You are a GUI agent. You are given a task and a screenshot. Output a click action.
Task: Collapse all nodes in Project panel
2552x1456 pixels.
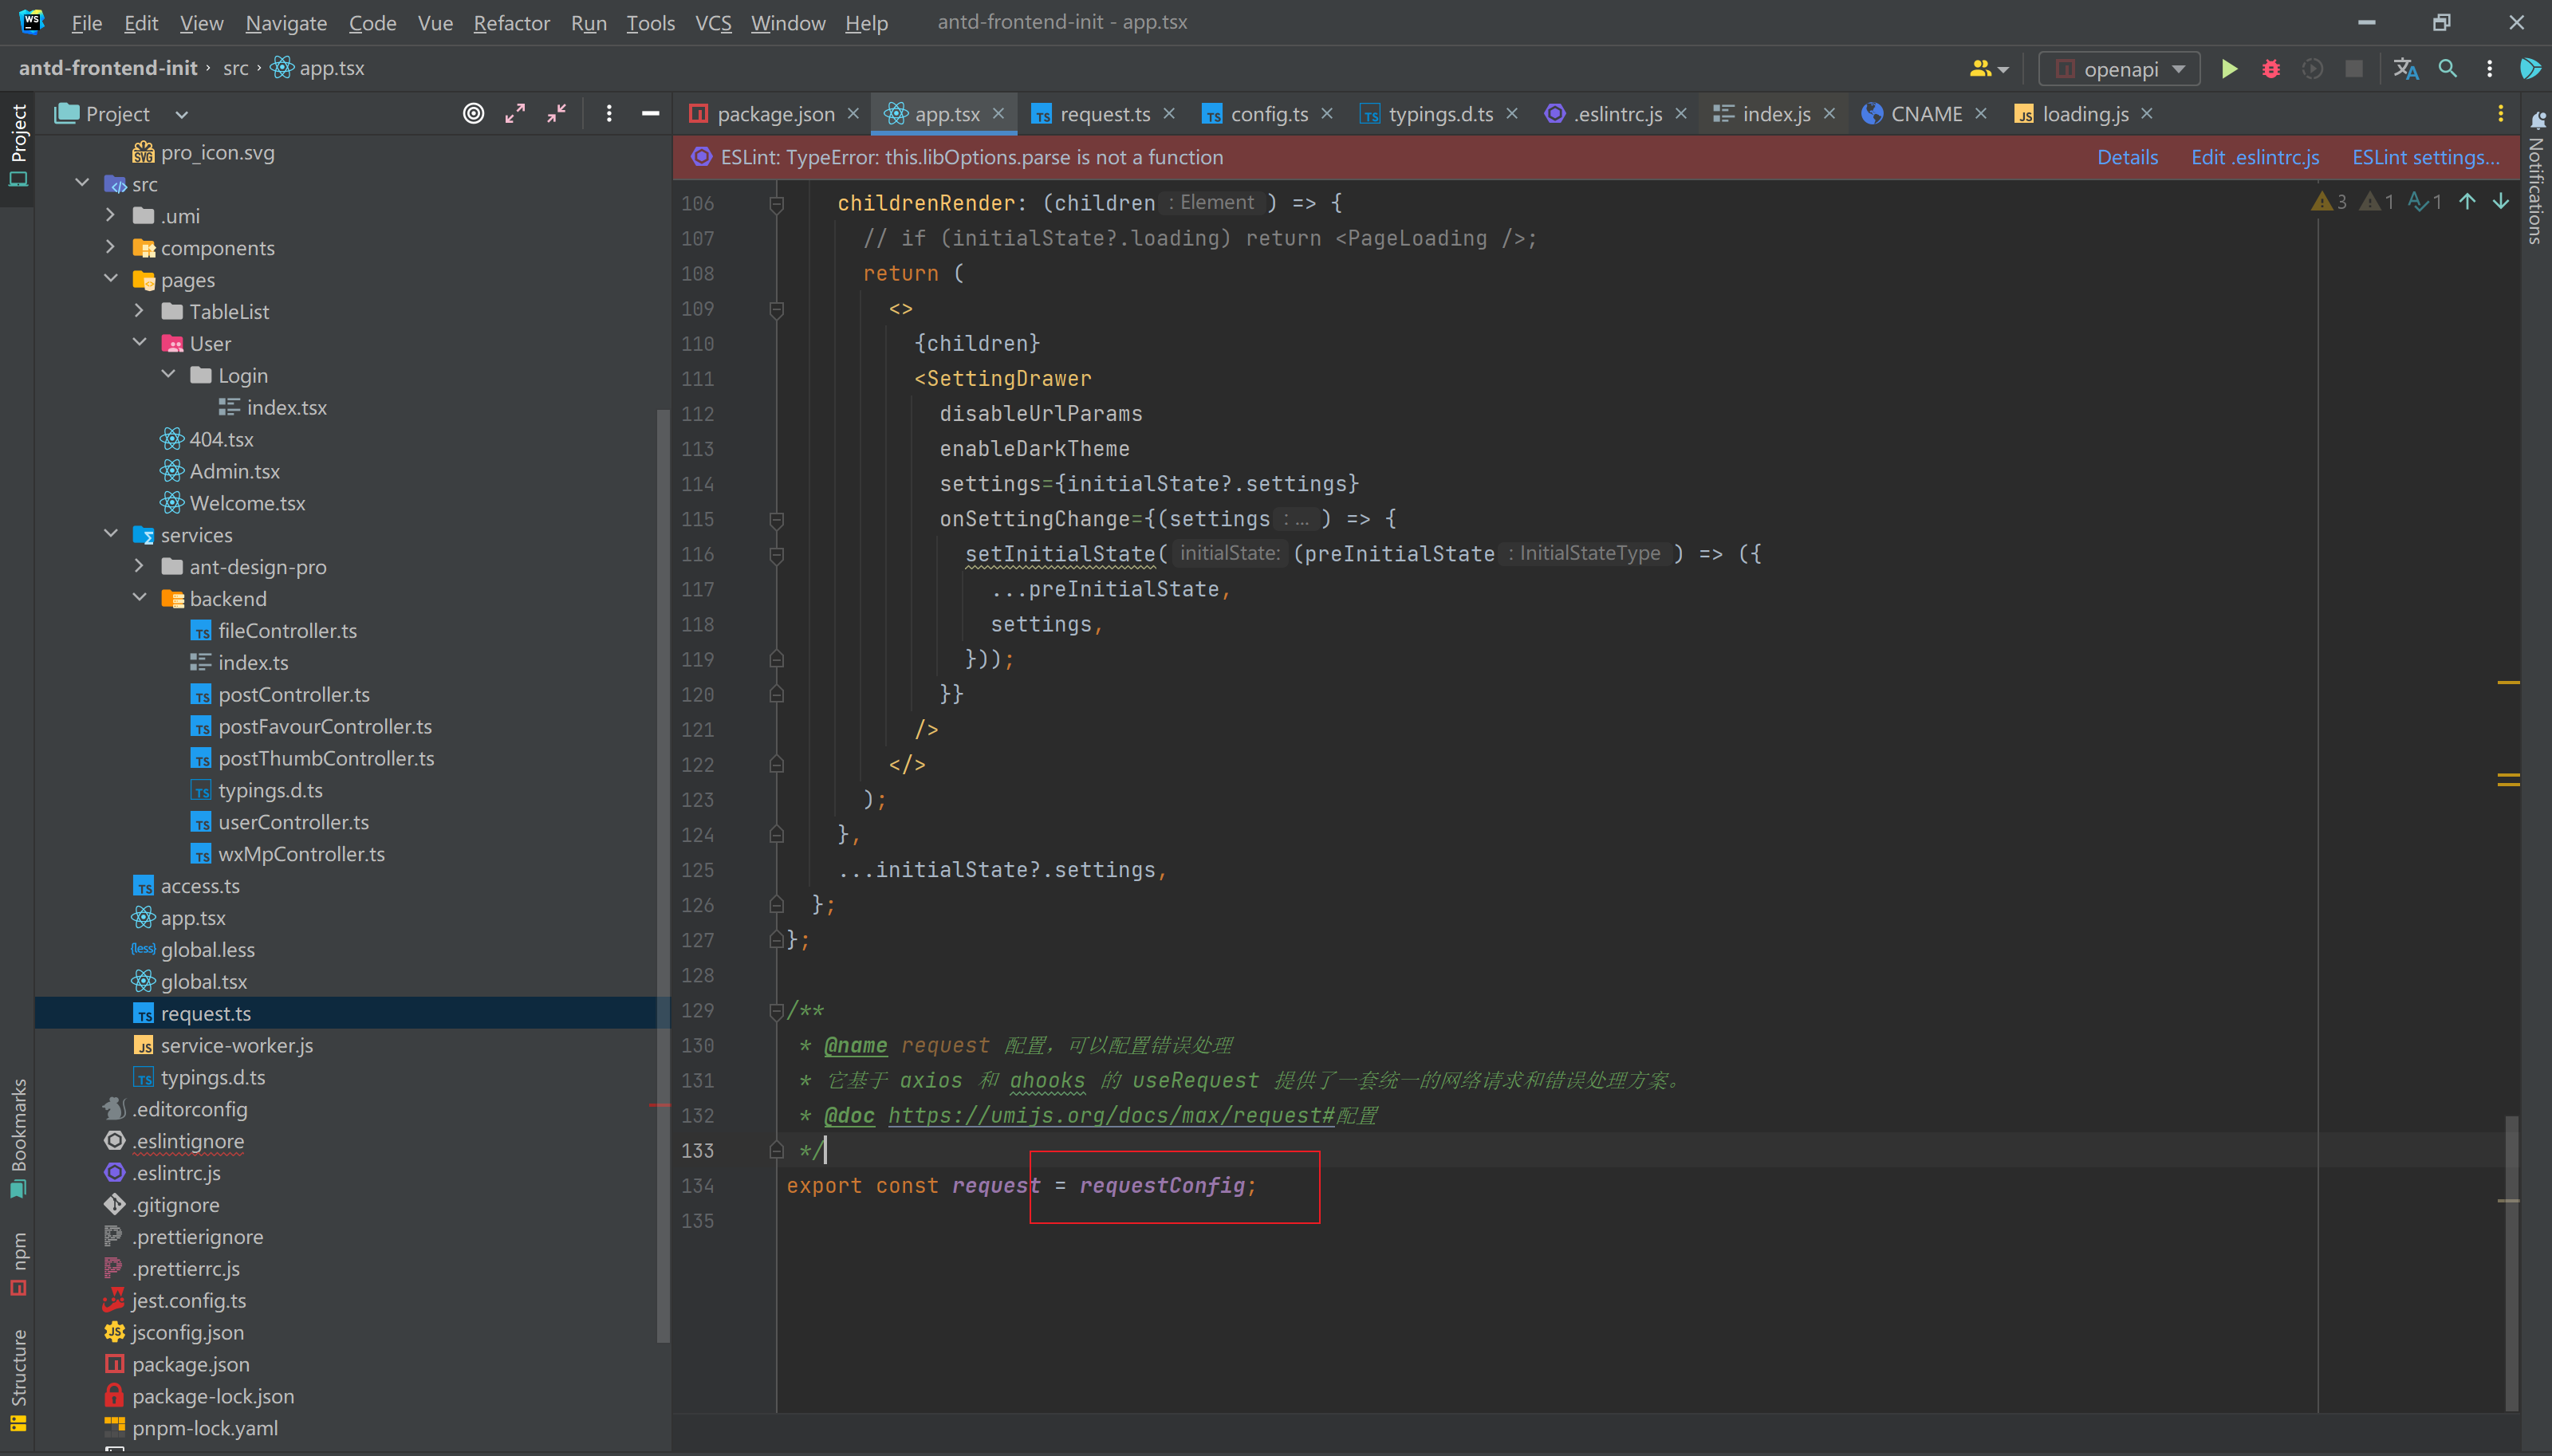coord(557,114)
